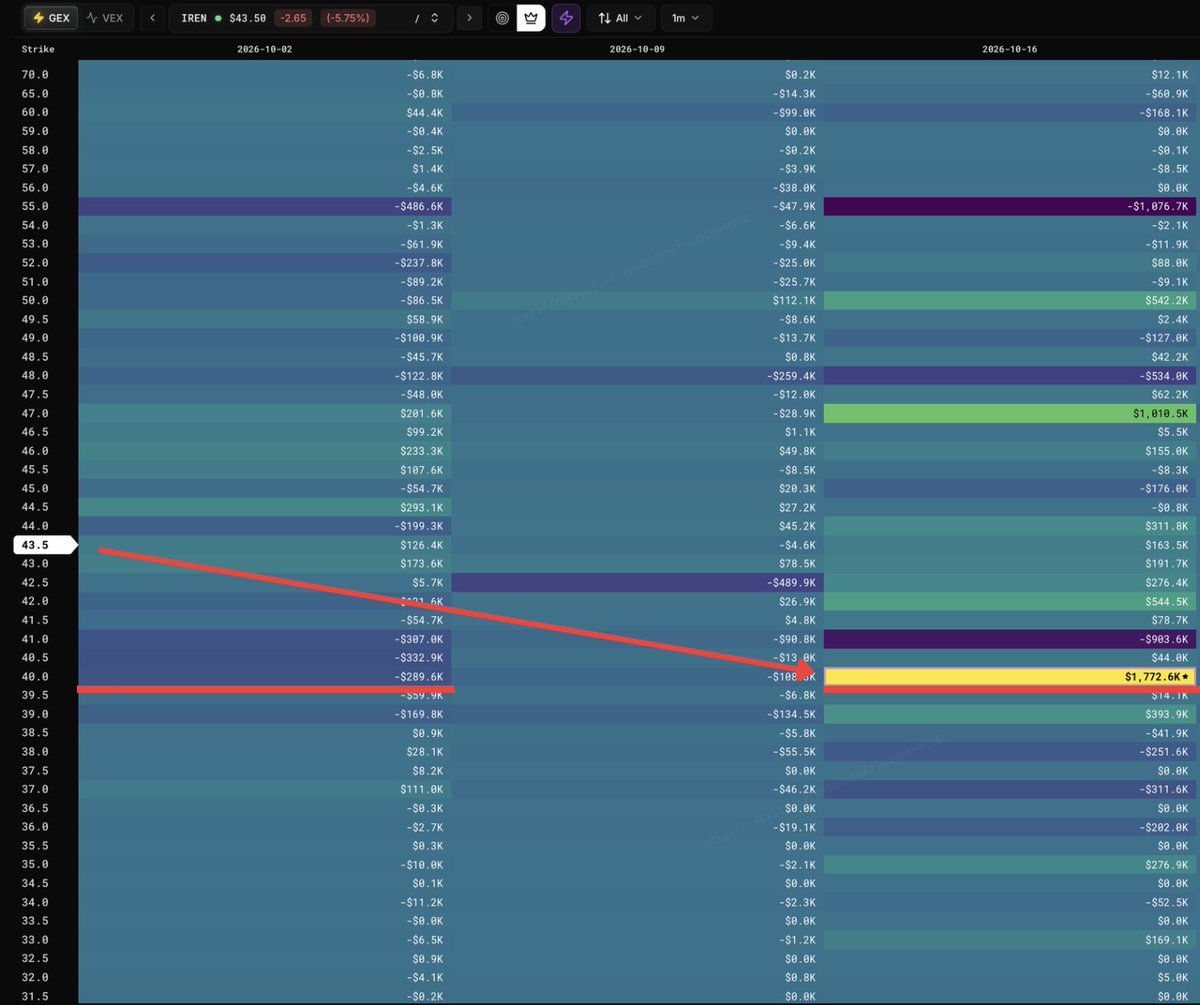Click the $1,010.5K cell at strike 47.0

[x=1010, y=413]
